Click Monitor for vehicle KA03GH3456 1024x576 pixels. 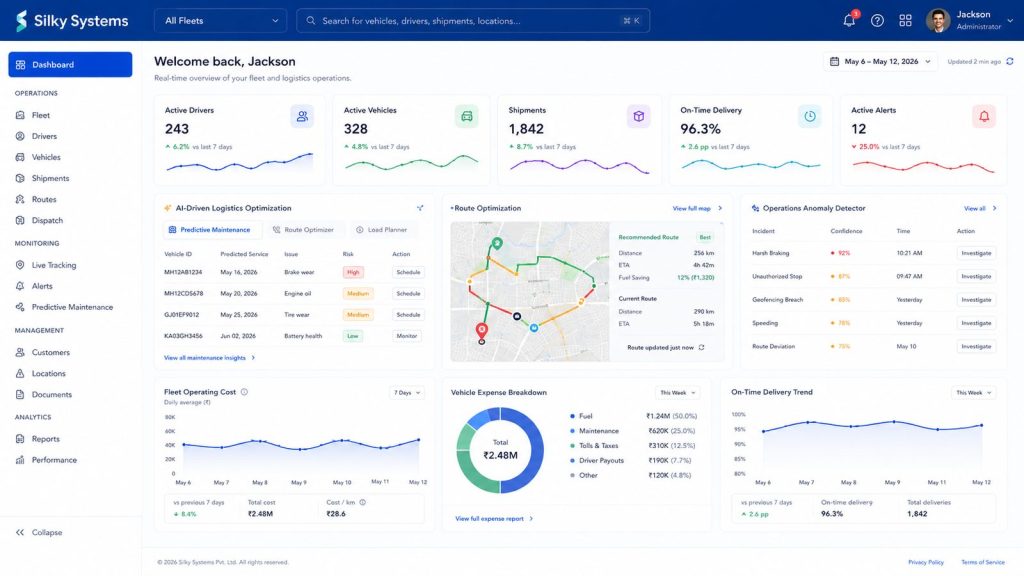pos(407,336)
